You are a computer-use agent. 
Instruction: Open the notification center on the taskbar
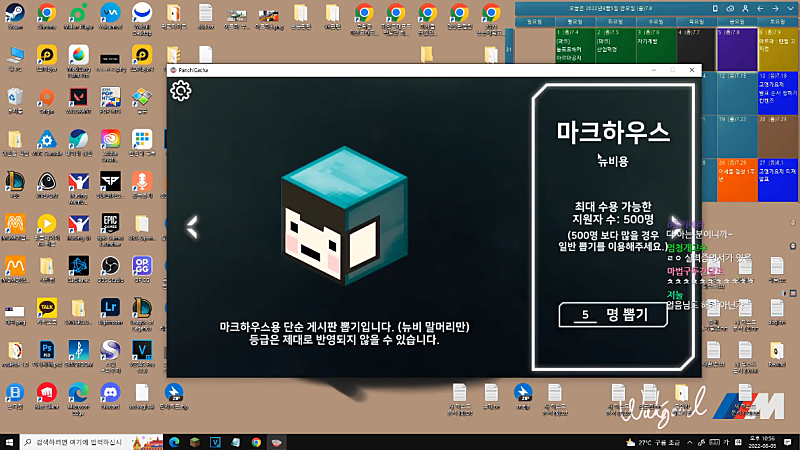point(788,442)
